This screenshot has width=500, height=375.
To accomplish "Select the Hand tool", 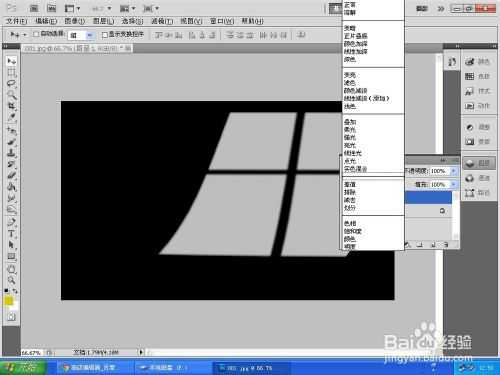I will [x=11, y=269].
